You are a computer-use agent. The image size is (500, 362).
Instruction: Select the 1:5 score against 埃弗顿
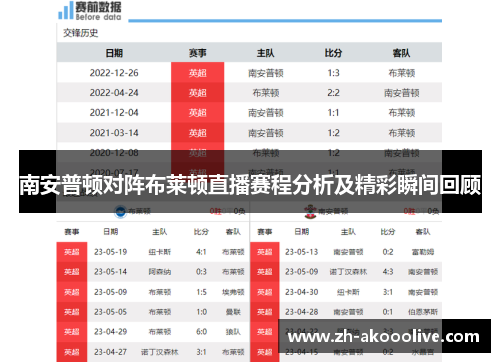201,292
